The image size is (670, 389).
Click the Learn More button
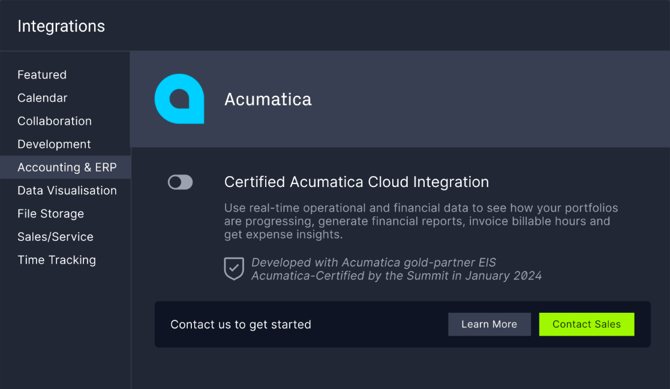(489, 324)
